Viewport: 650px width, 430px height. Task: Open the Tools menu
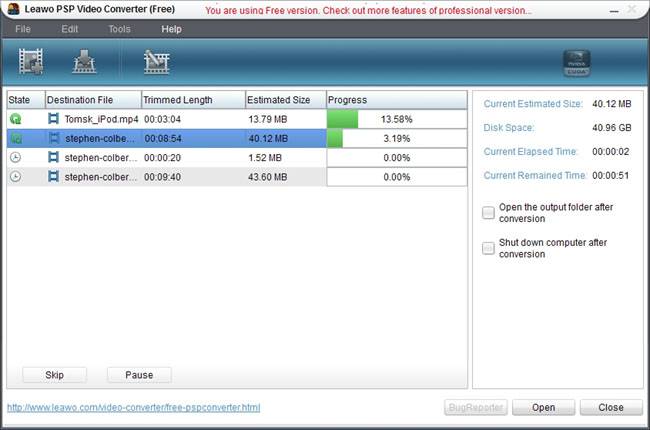click(119, 29)
